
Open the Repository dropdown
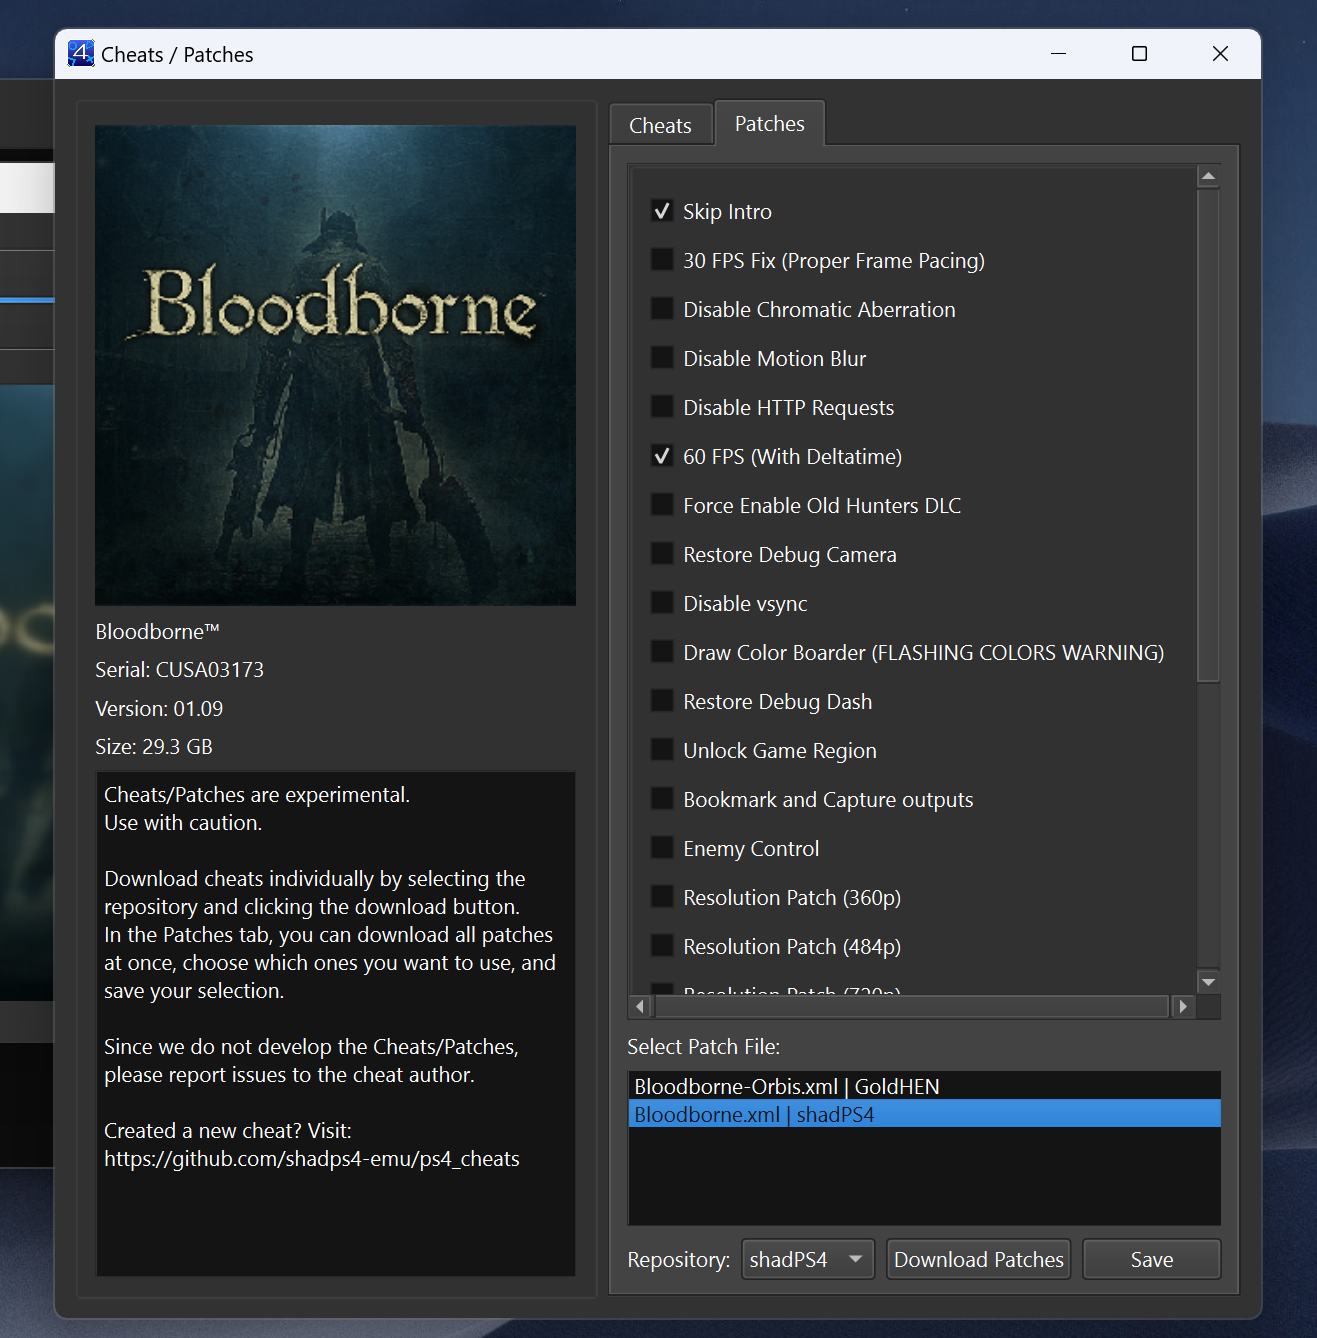point(807,1259)
